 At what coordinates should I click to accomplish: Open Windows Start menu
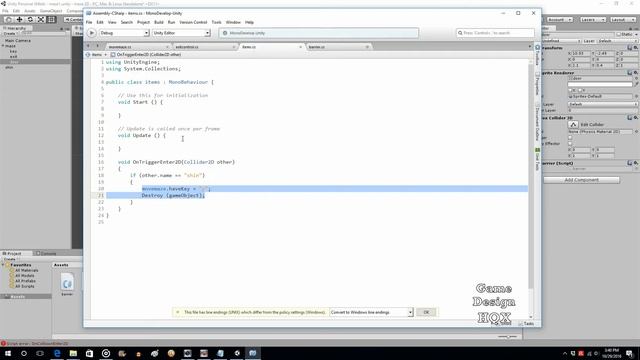(8, 353)
